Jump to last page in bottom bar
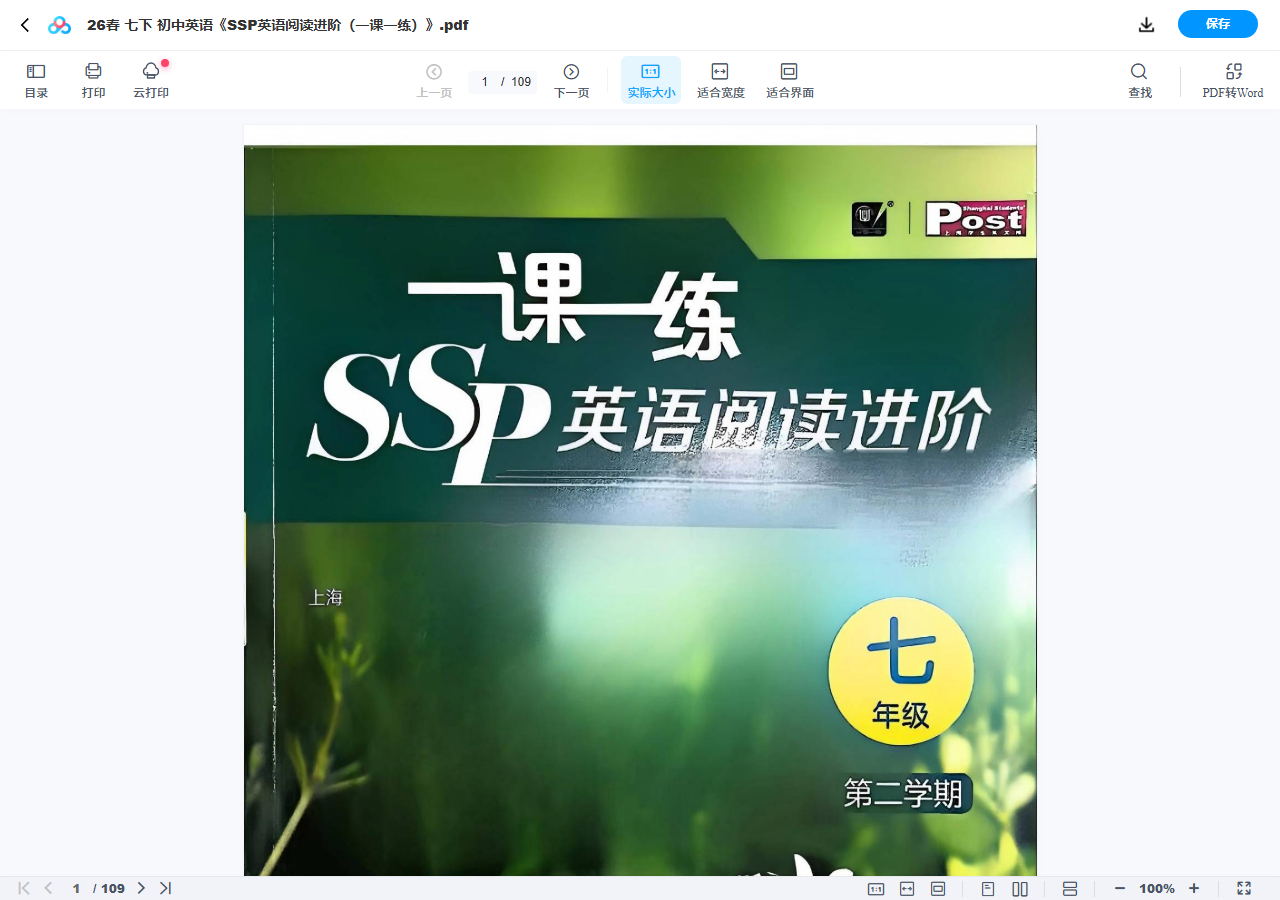The width and height of the screenshot is (1280, 900). (x=166, y=888)
